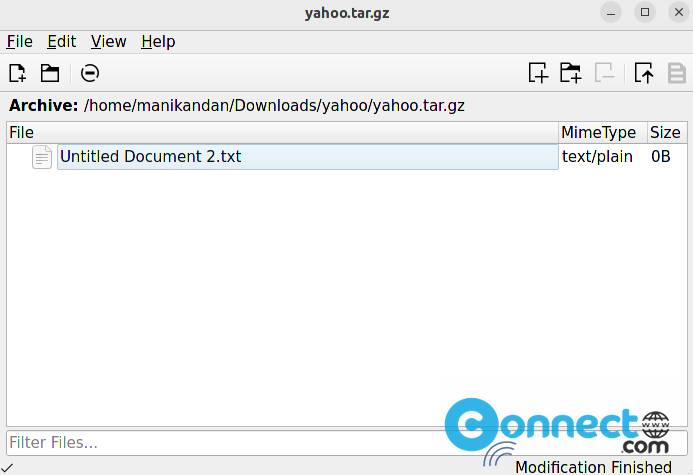
Task: Click the New Archive toolbar icon
Action: [18, 73]
